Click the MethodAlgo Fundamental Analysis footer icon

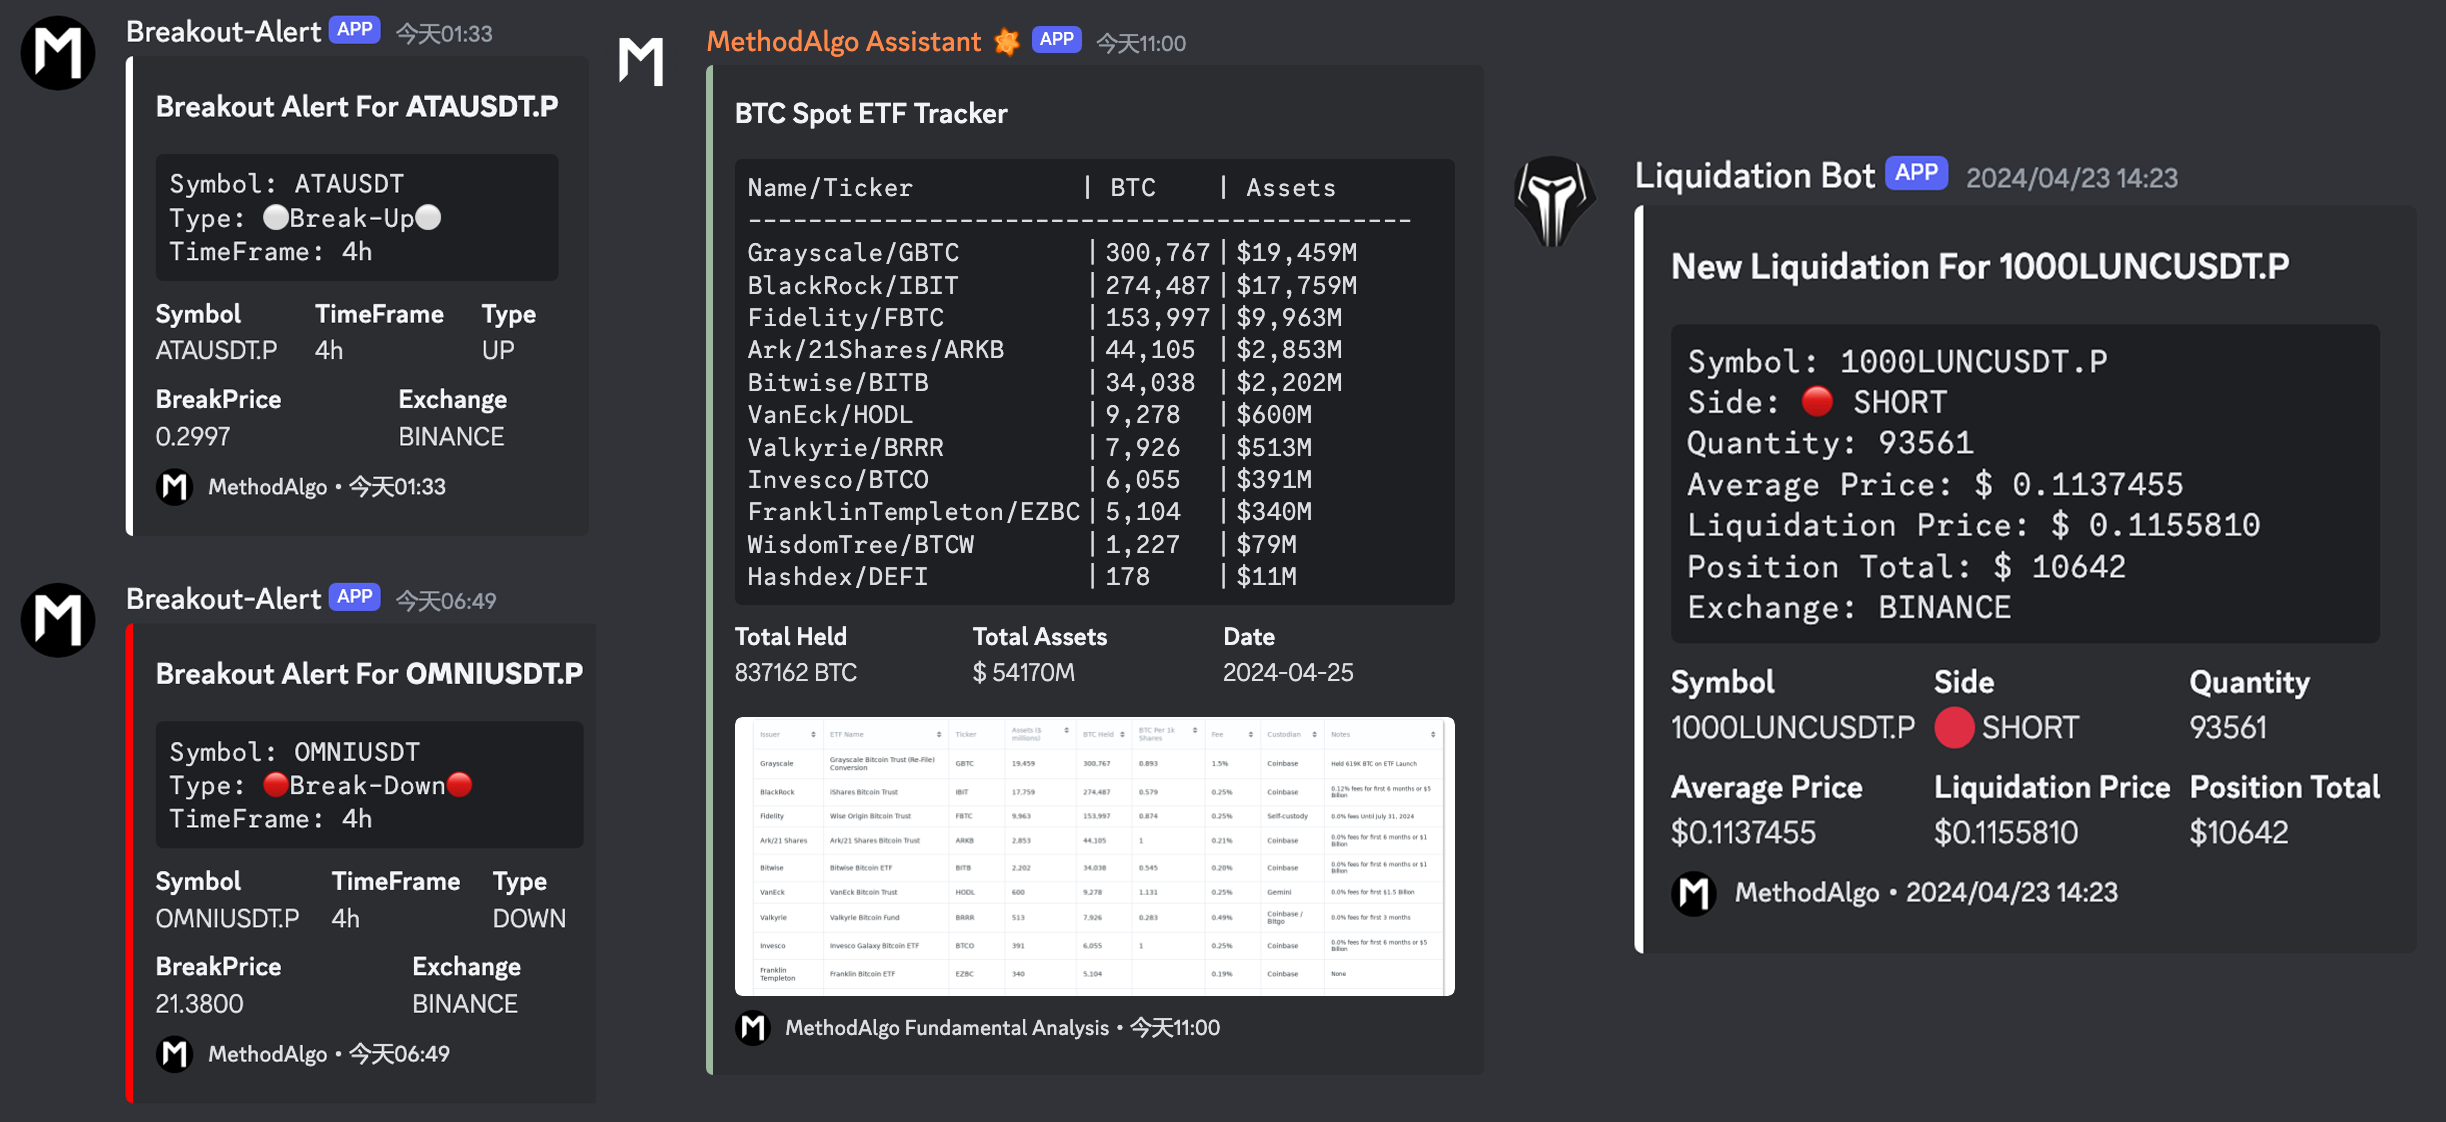pos(751,1027)
